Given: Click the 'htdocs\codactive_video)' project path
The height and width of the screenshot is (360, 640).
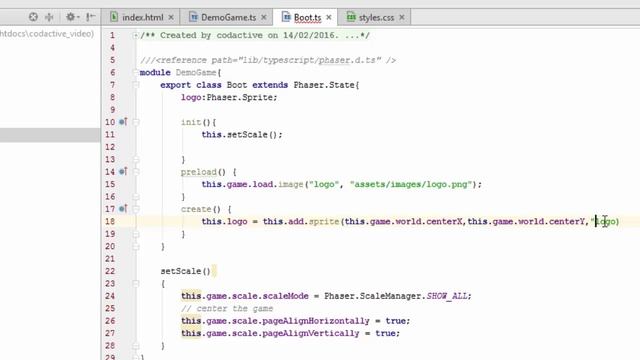Looking at the screenshot, I should (x=47, y=34).
